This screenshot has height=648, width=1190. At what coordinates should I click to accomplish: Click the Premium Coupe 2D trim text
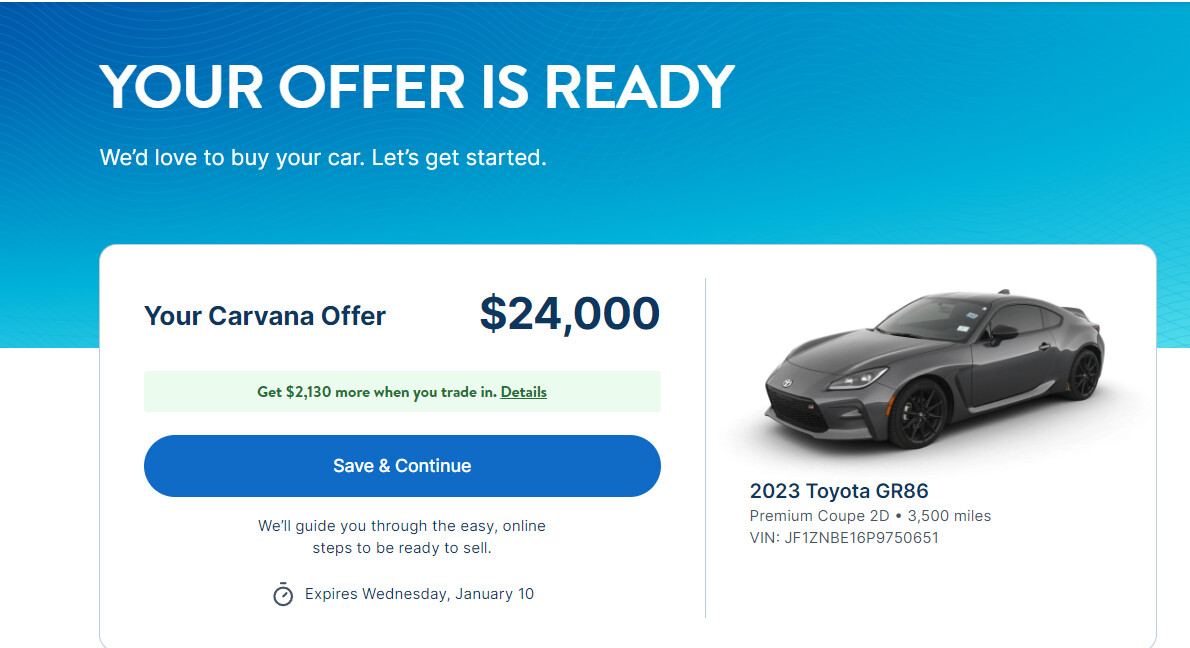pos(820,516)
